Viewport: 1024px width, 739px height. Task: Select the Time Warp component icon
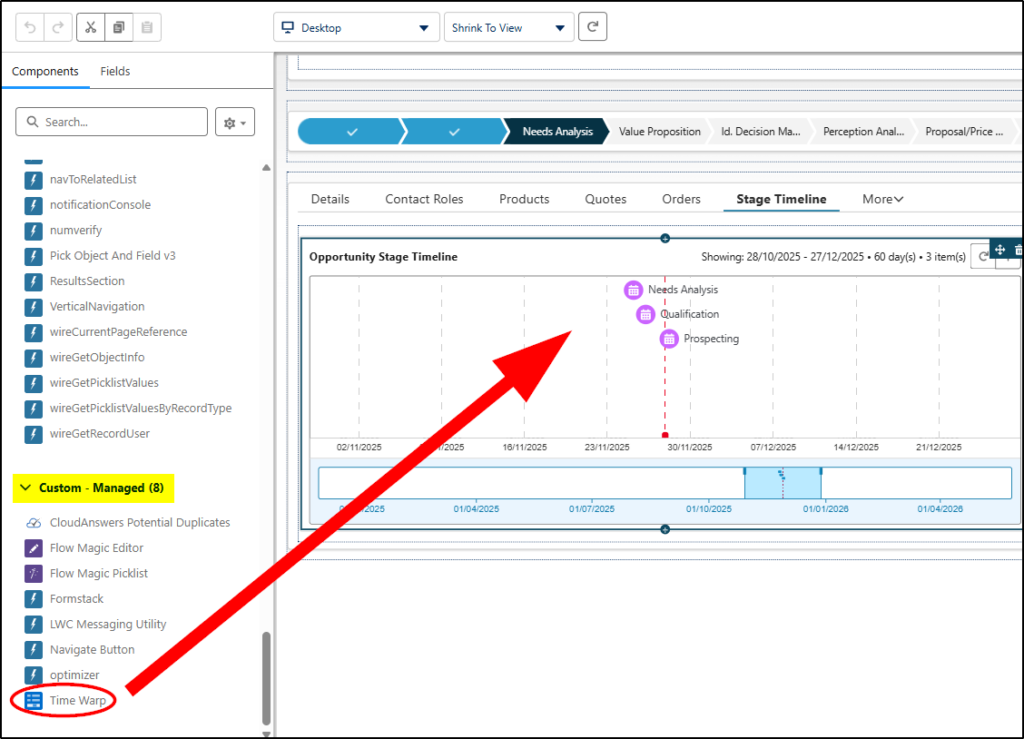pos(33,700)
